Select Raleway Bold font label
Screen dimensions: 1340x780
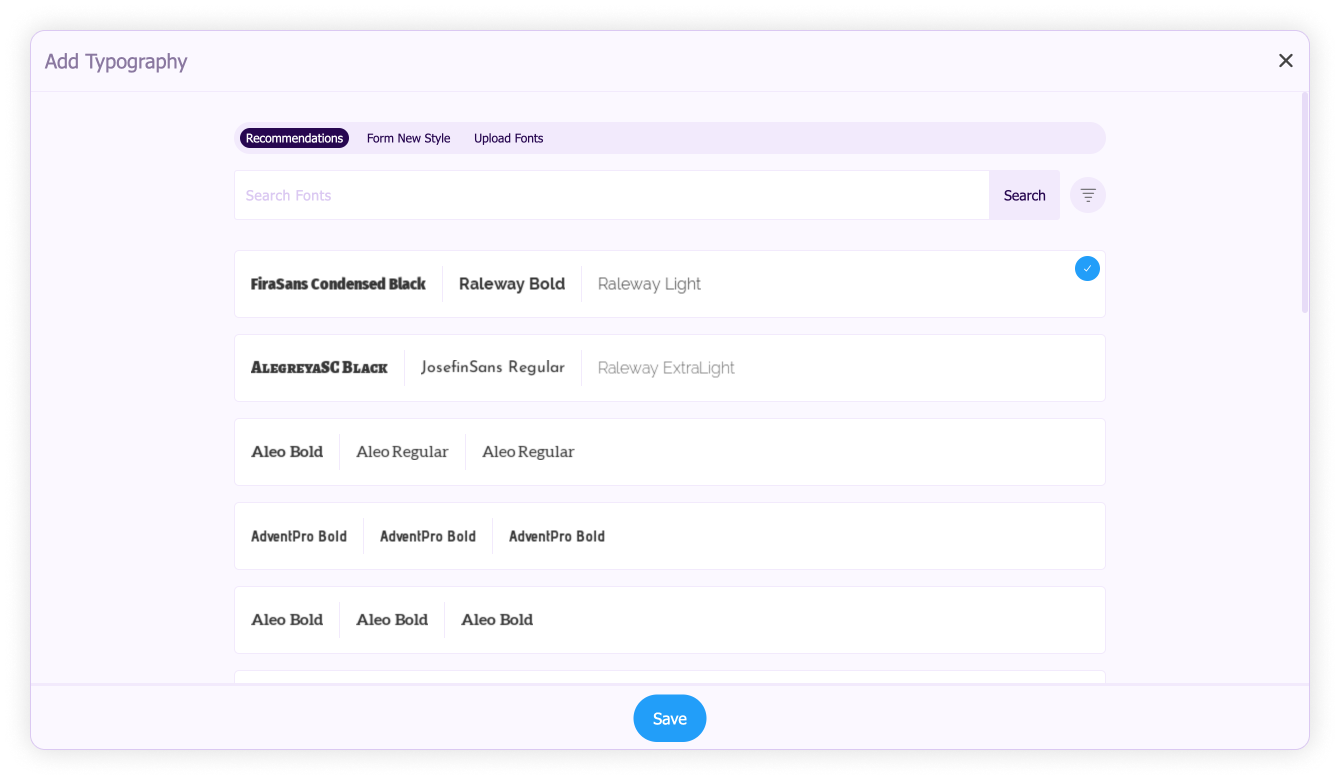coord(512,284)
